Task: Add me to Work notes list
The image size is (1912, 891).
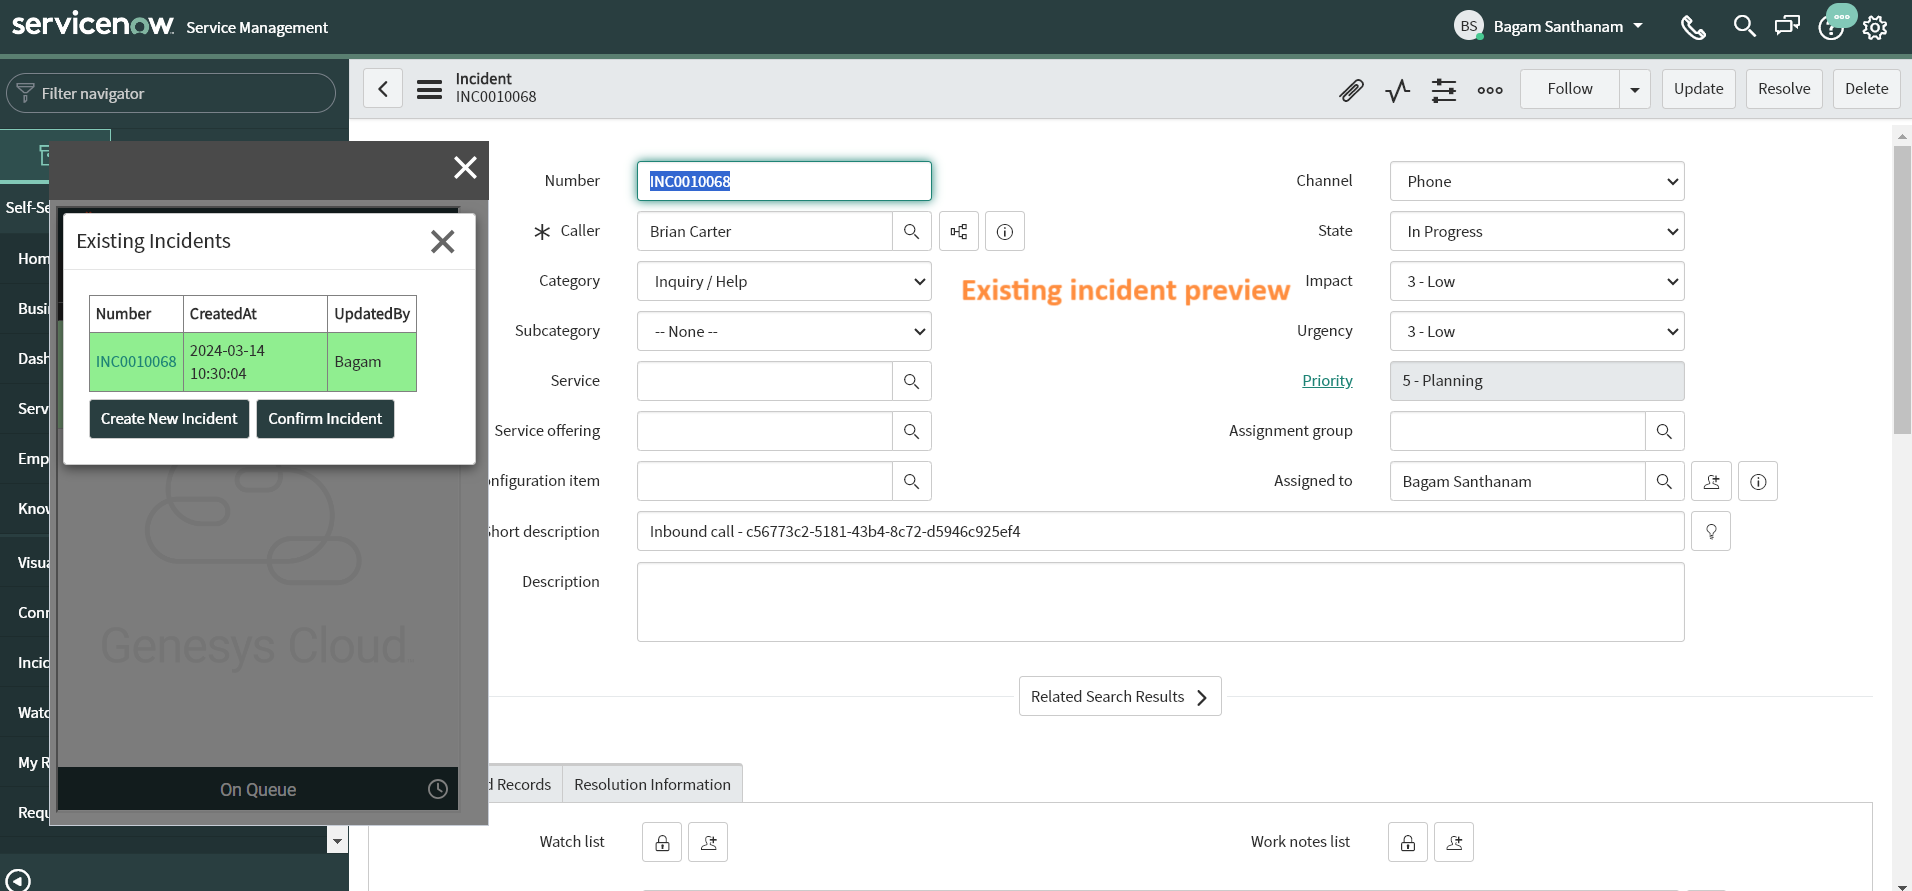Action: click(x=1454, y=842)
